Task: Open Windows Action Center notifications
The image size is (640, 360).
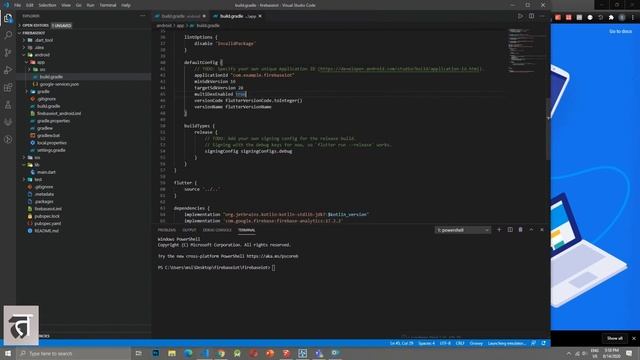Action: pyautogui.click(x=629, y=353)
